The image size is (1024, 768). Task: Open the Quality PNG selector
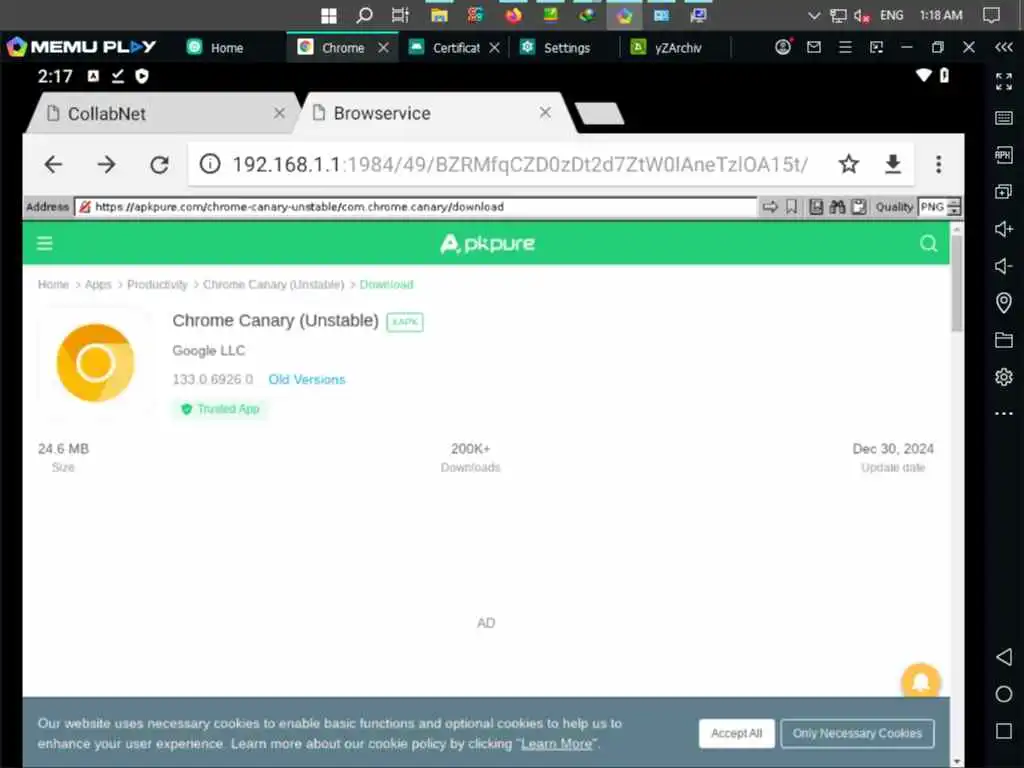click(x=932, y=207)
